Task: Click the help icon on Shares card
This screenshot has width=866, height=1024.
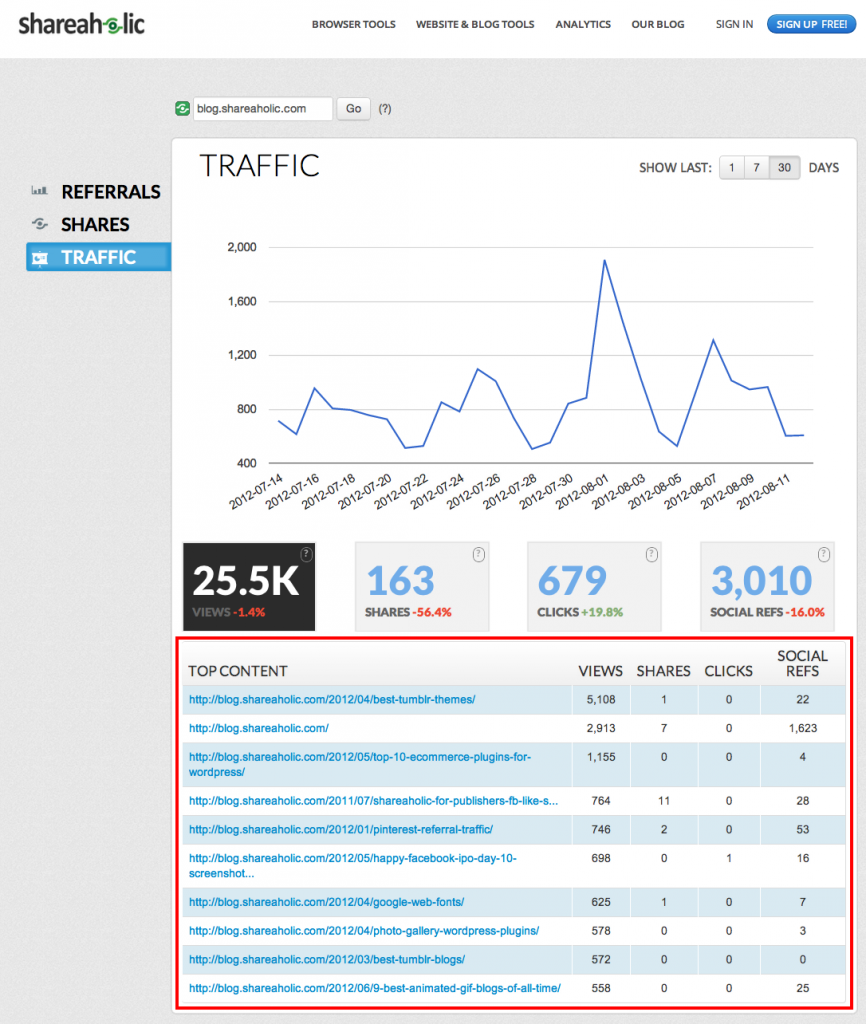Action: coord(479,554)
